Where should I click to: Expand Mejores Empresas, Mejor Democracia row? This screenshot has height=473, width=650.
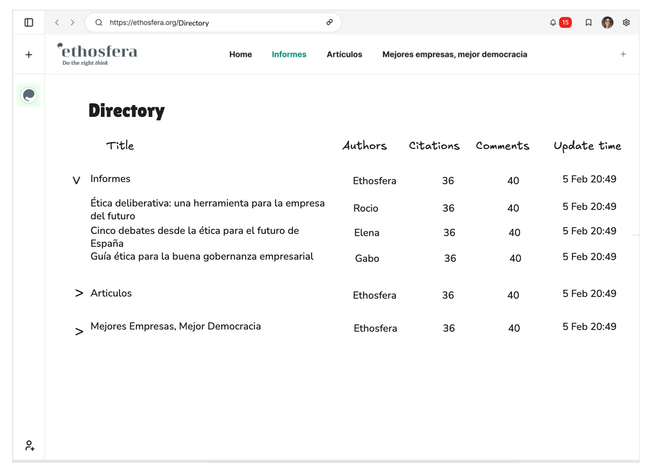[x=79, y=331]
